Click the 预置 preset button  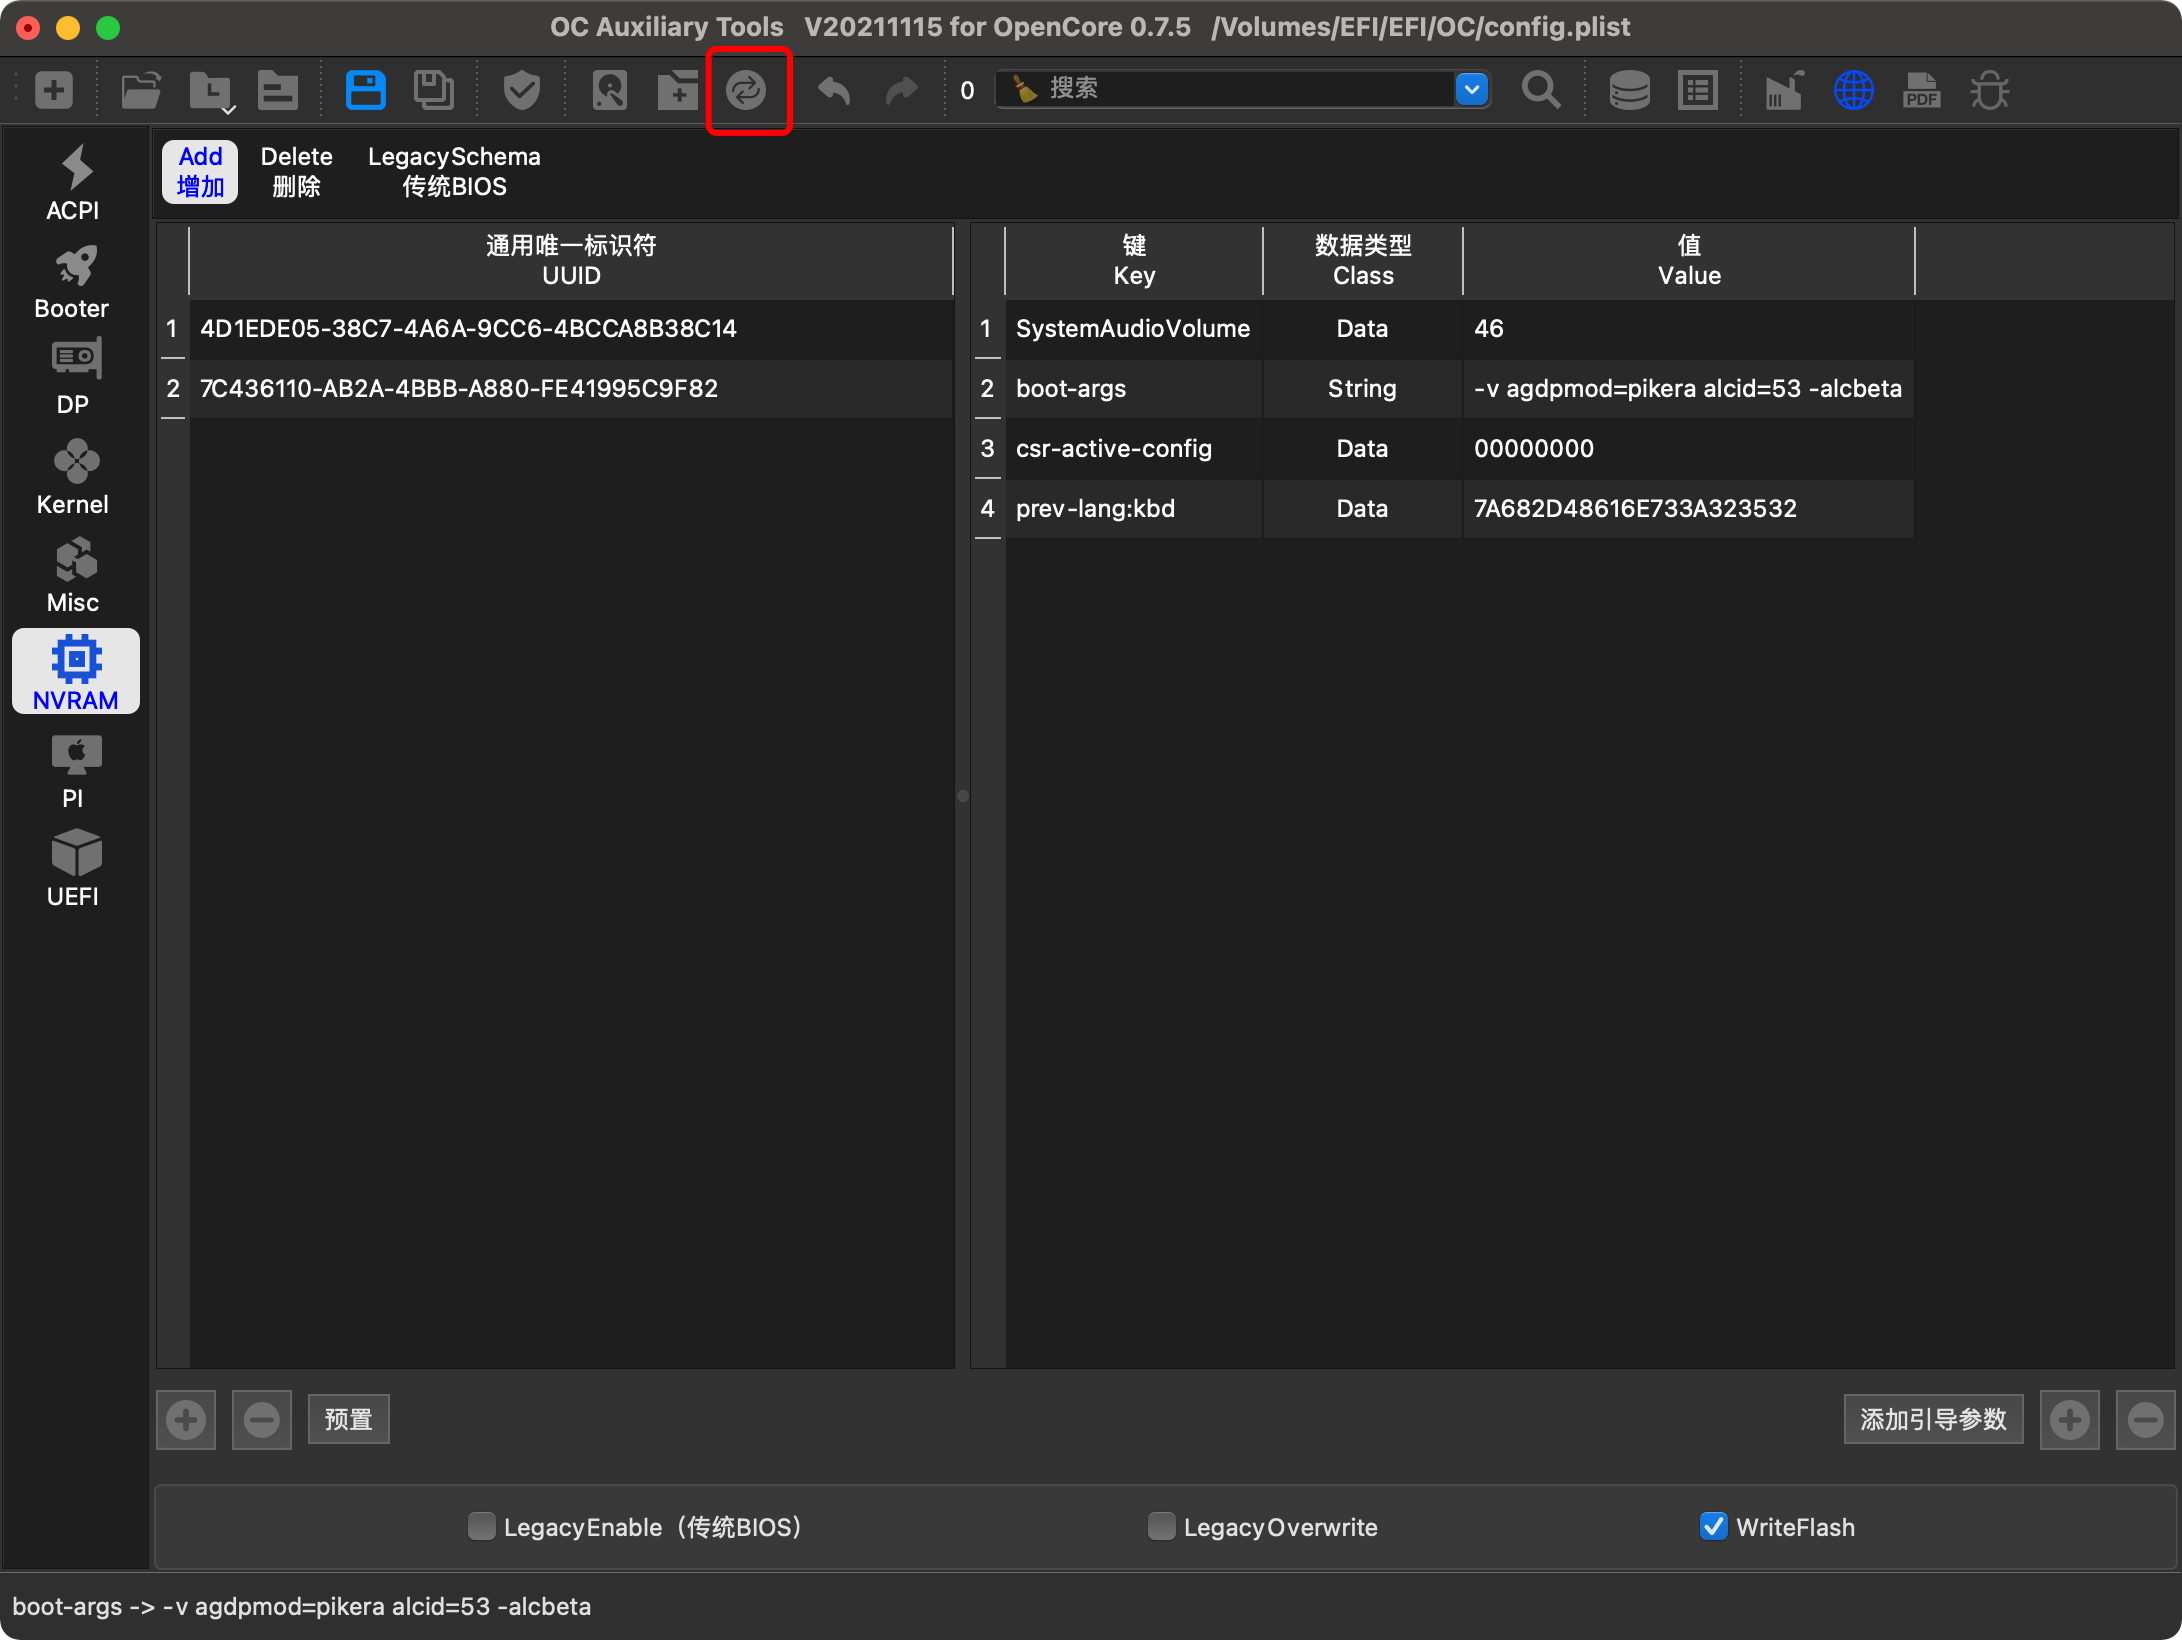tap(348, 1419)
